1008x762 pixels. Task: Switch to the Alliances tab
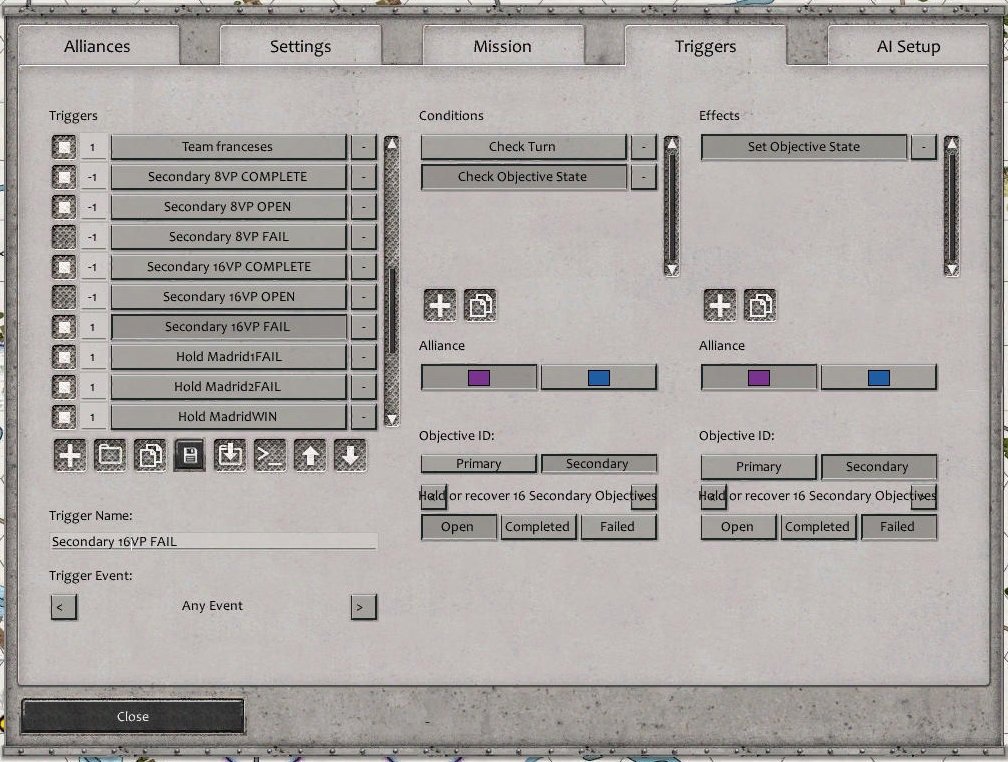pyautogui.click(x=97, y=46)
